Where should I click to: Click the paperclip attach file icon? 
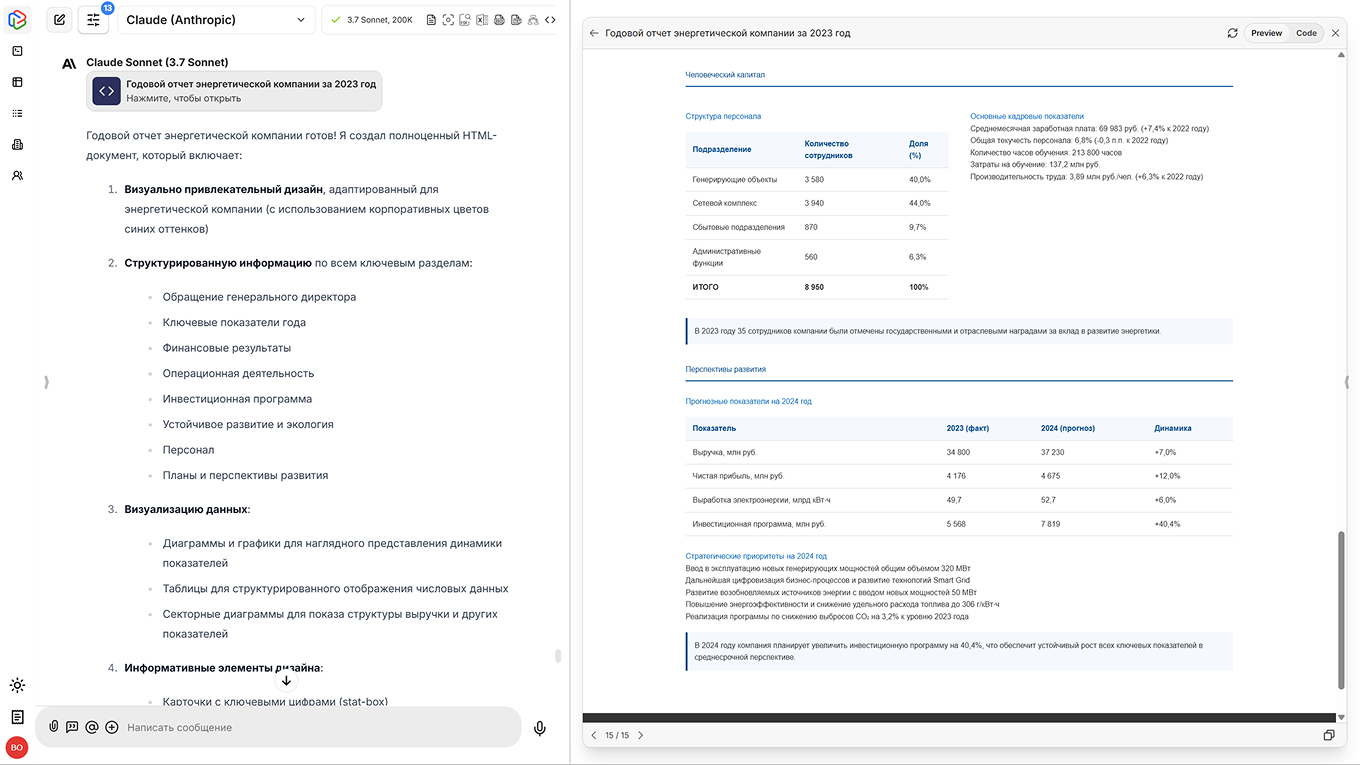54,727
